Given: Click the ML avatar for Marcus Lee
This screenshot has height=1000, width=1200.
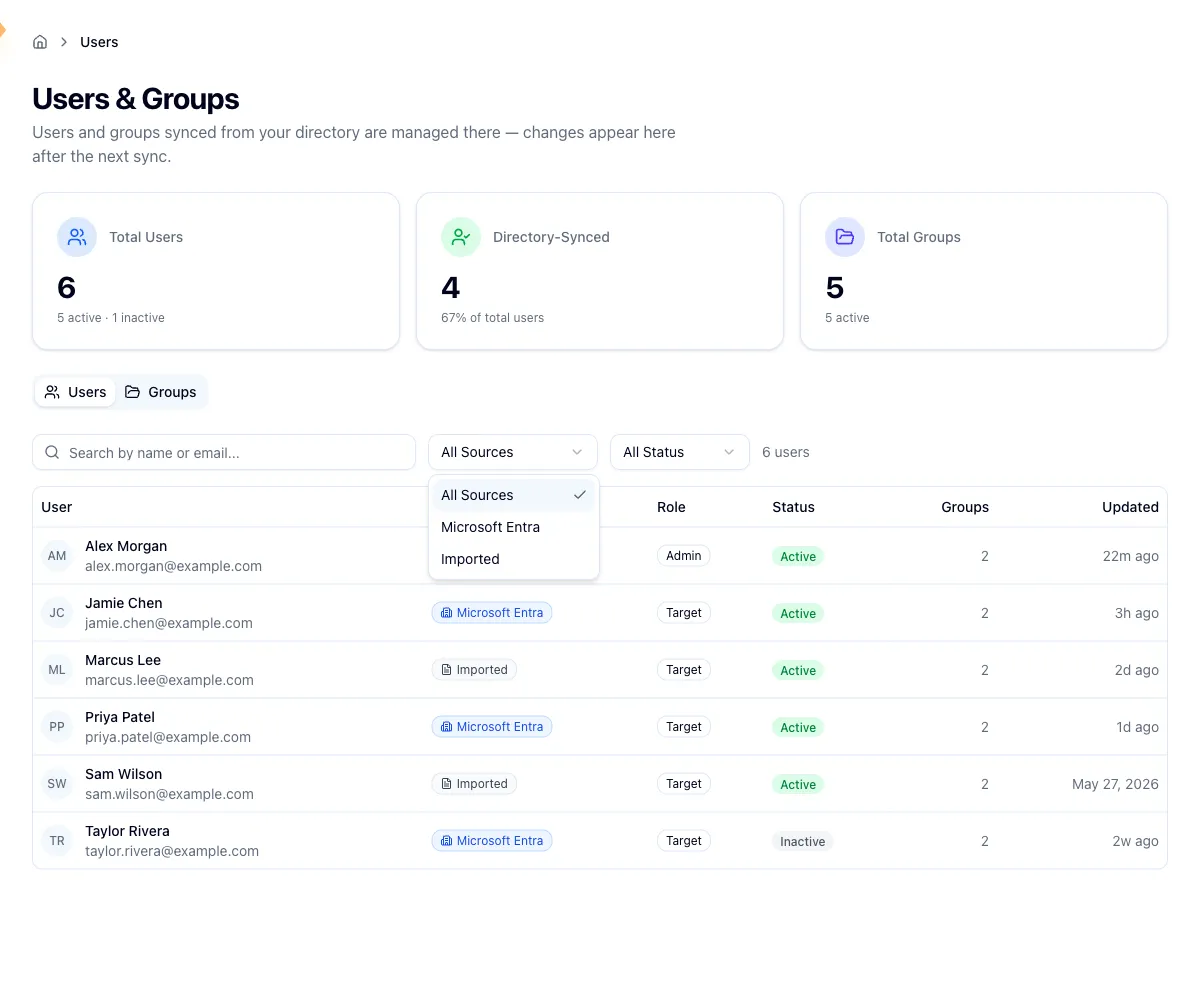Looking at the screenshot, I should coord(57,670).
